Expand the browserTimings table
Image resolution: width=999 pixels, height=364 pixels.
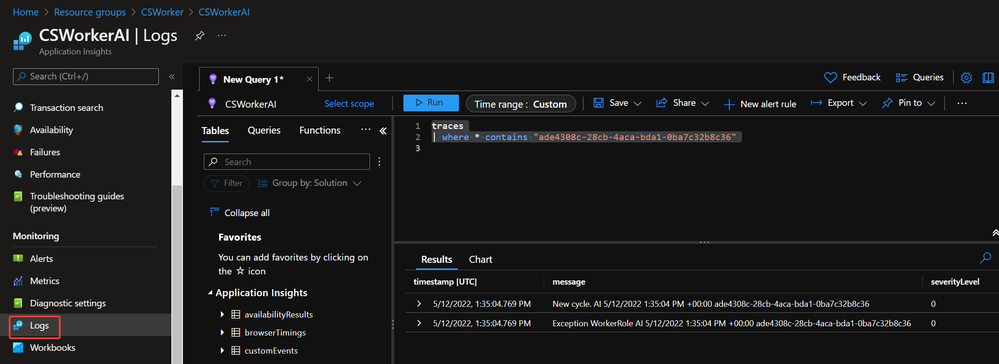point(222,333)
